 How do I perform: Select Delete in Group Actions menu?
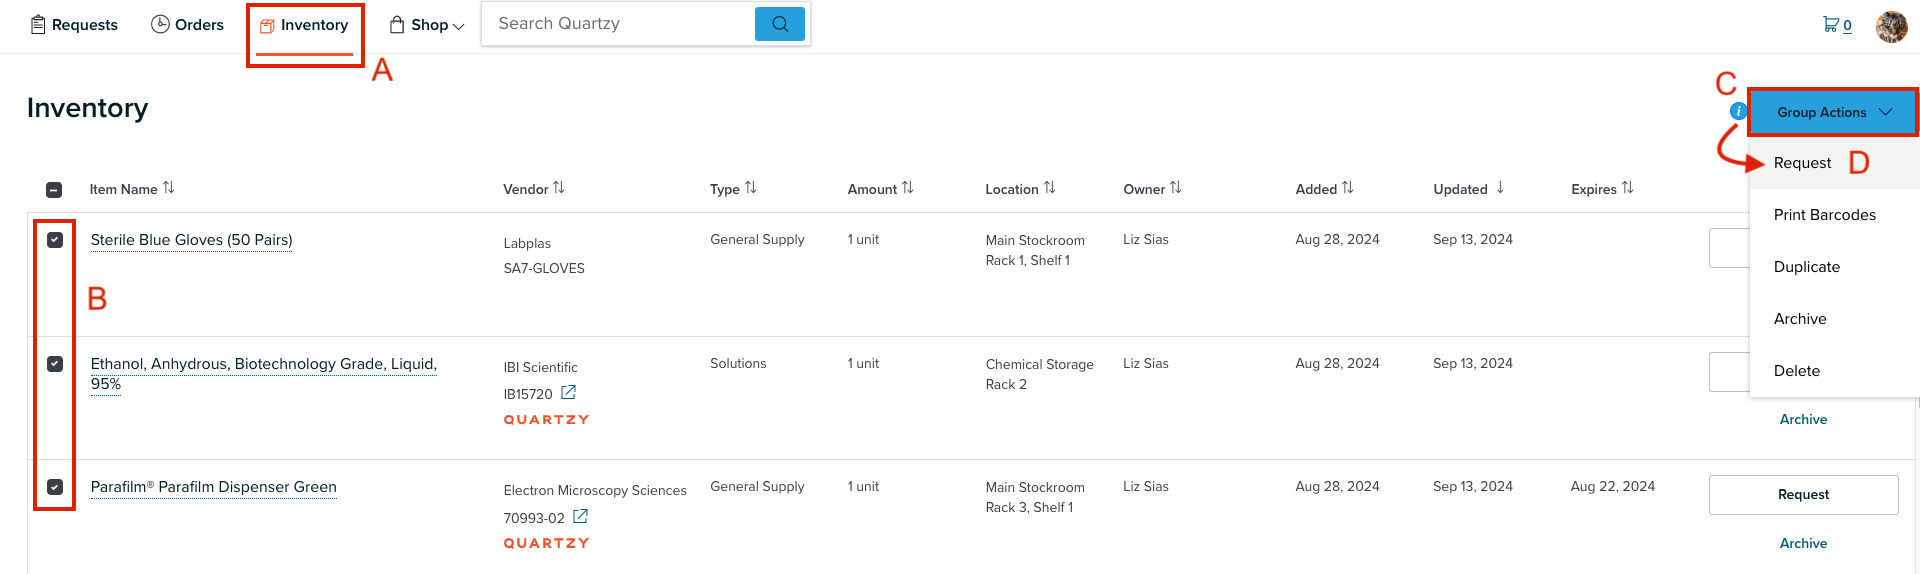click(x=1796, y=371)
